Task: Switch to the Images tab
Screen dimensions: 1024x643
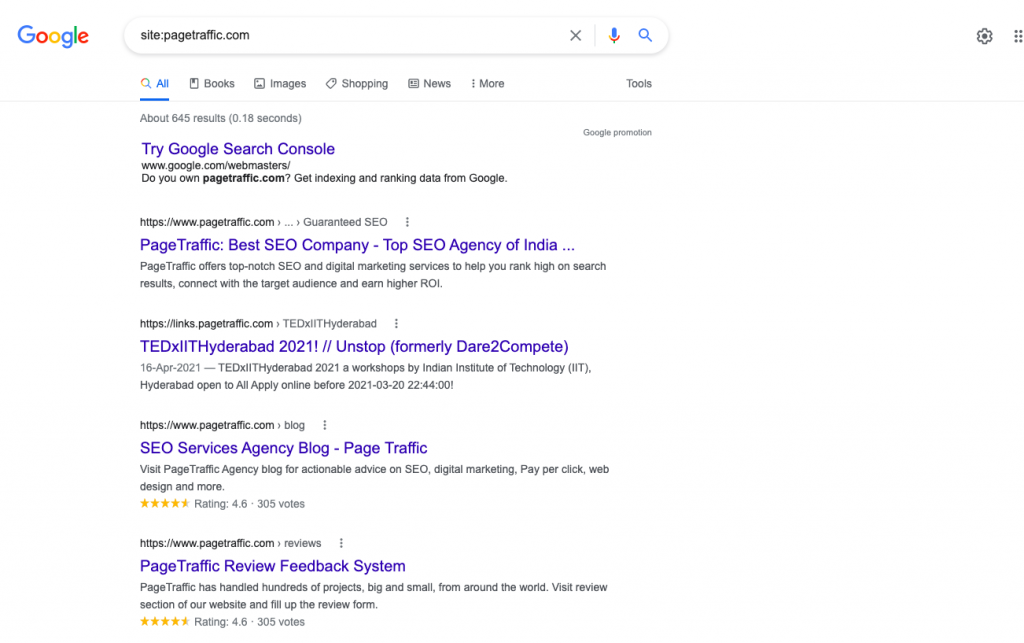Action: [x=280, y=83]
